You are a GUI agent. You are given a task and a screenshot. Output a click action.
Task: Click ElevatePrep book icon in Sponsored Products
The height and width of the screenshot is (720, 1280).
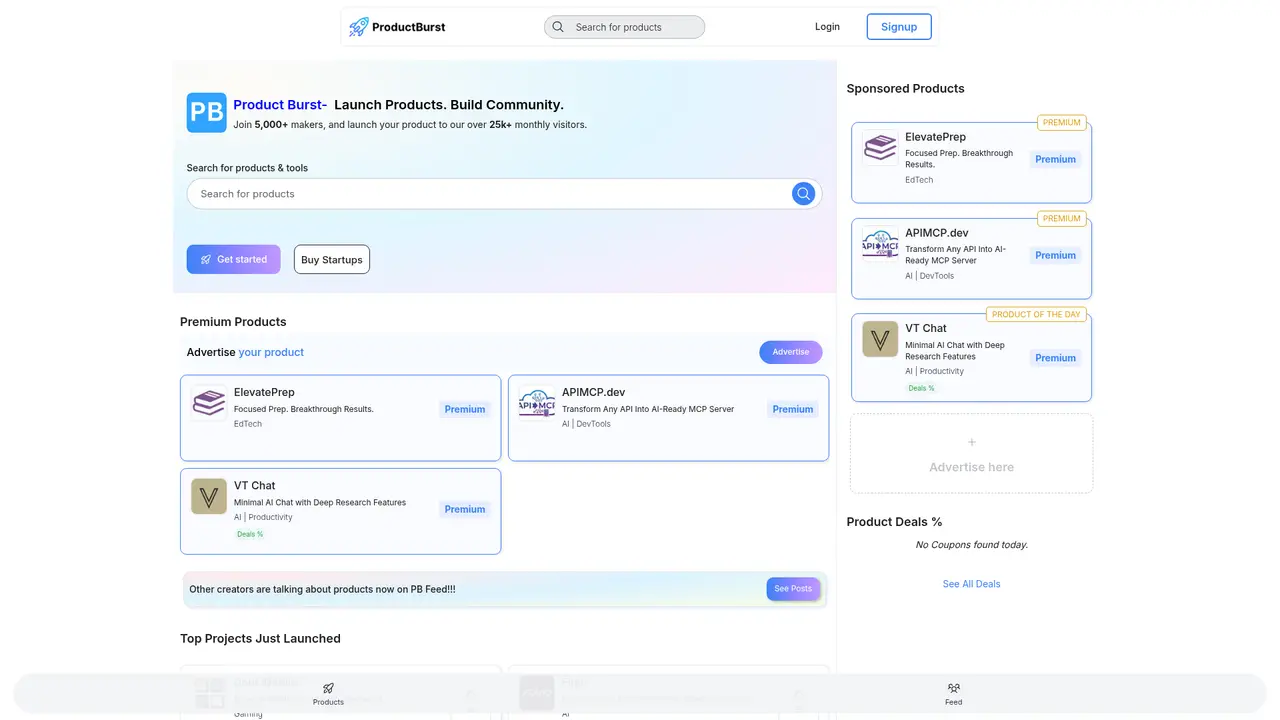pyautogui.click(x=881, y=148)
